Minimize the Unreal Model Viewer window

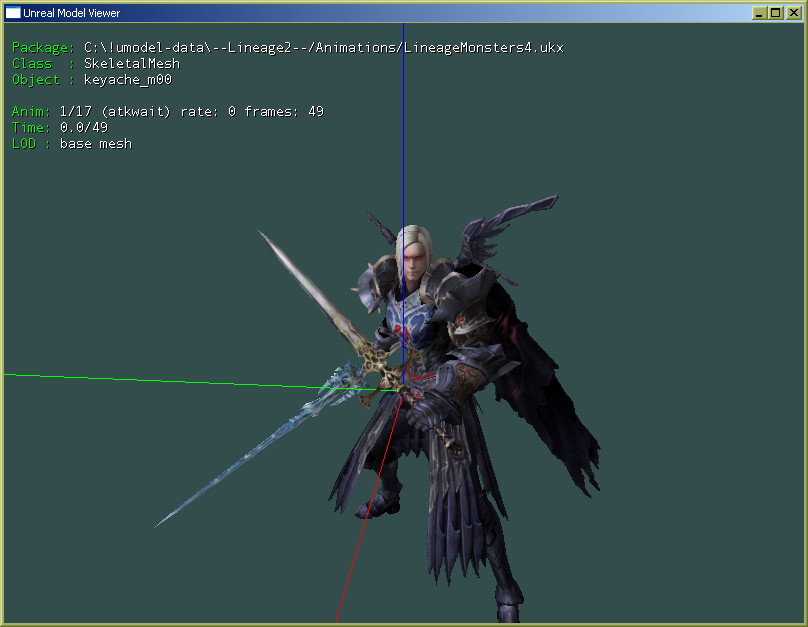[759, 13]
